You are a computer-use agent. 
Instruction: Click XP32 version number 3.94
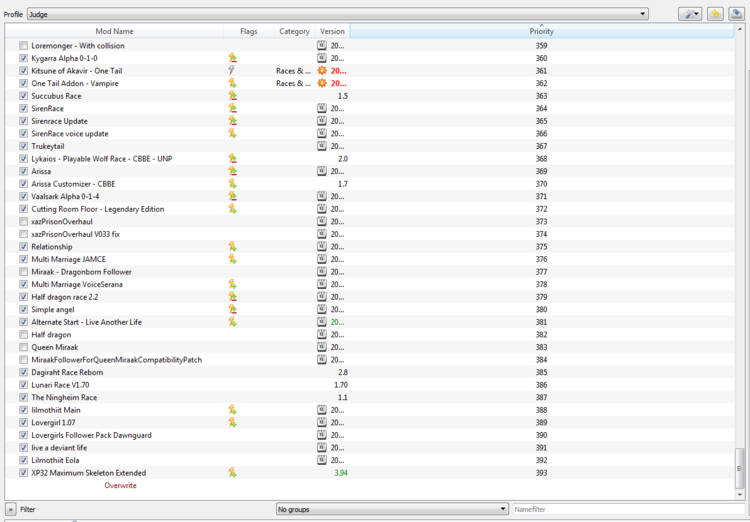(341, 473)
